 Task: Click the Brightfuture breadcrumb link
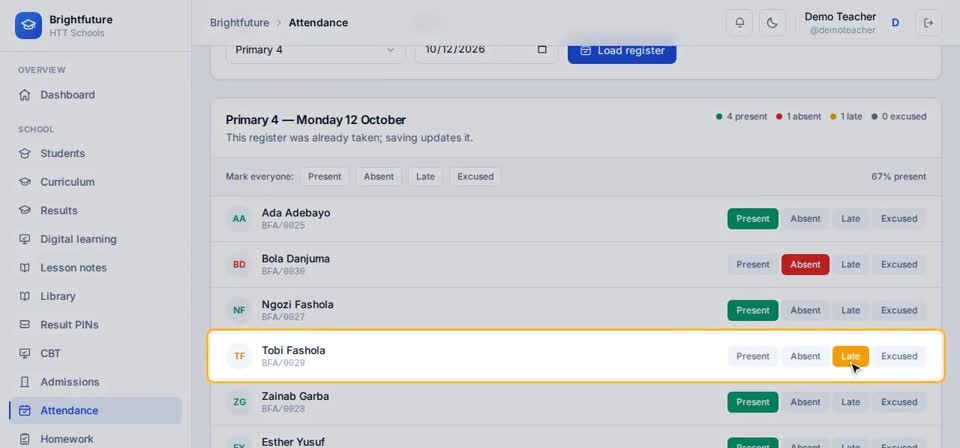[x=239, y=23]
